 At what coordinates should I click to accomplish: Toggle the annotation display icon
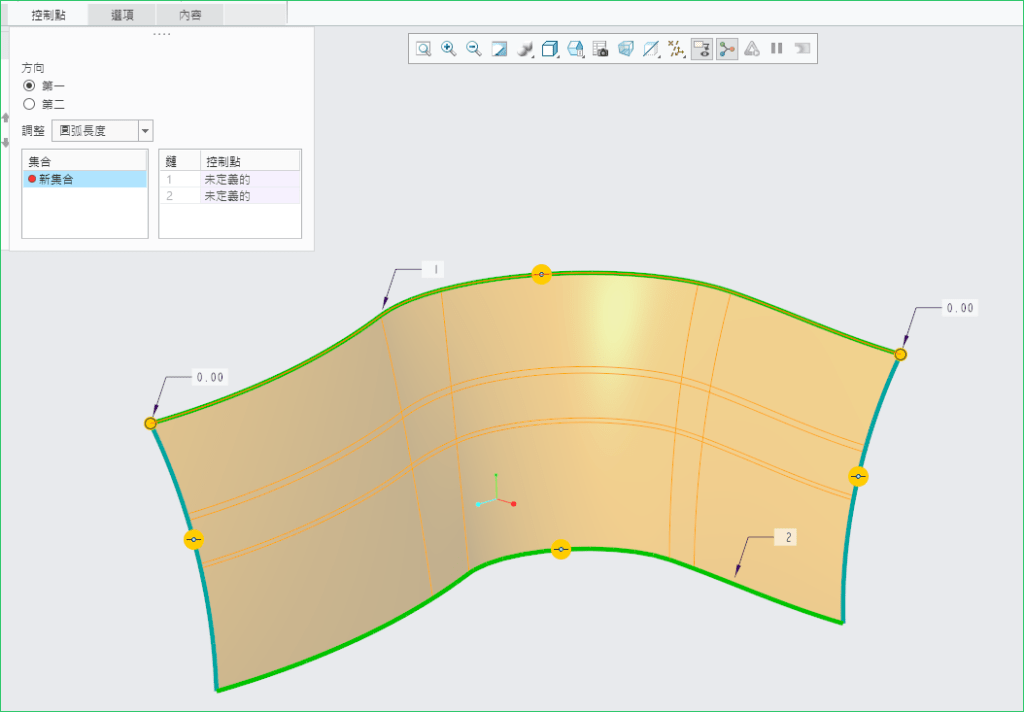(702, 49)
